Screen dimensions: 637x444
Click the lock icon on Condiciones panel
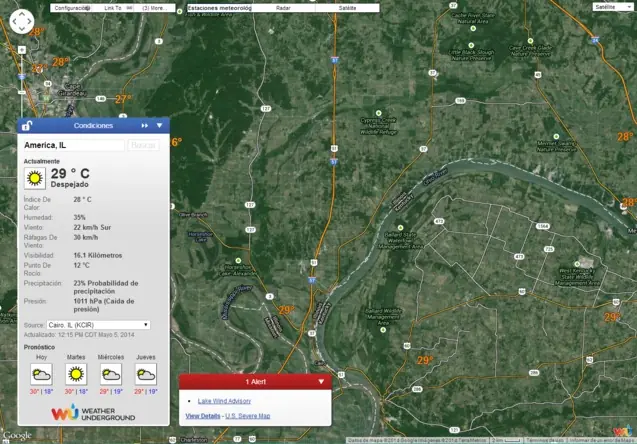27,126
